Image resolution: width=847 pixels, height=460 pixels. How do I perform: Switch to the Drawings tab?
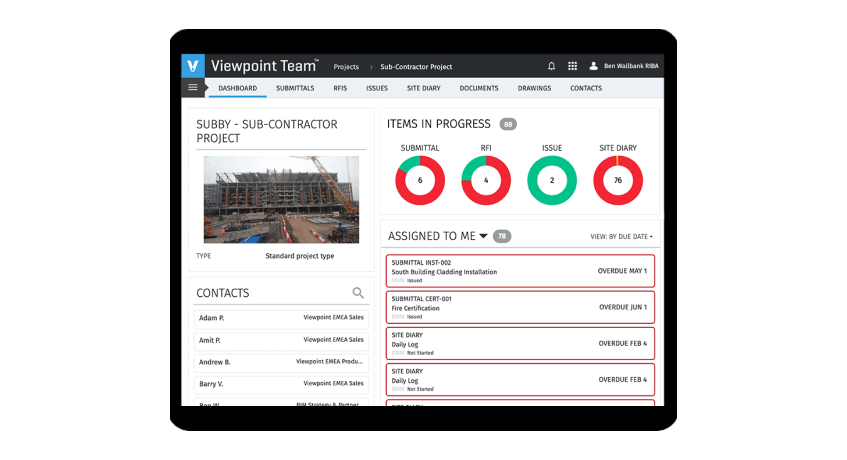tap(534, 88)
